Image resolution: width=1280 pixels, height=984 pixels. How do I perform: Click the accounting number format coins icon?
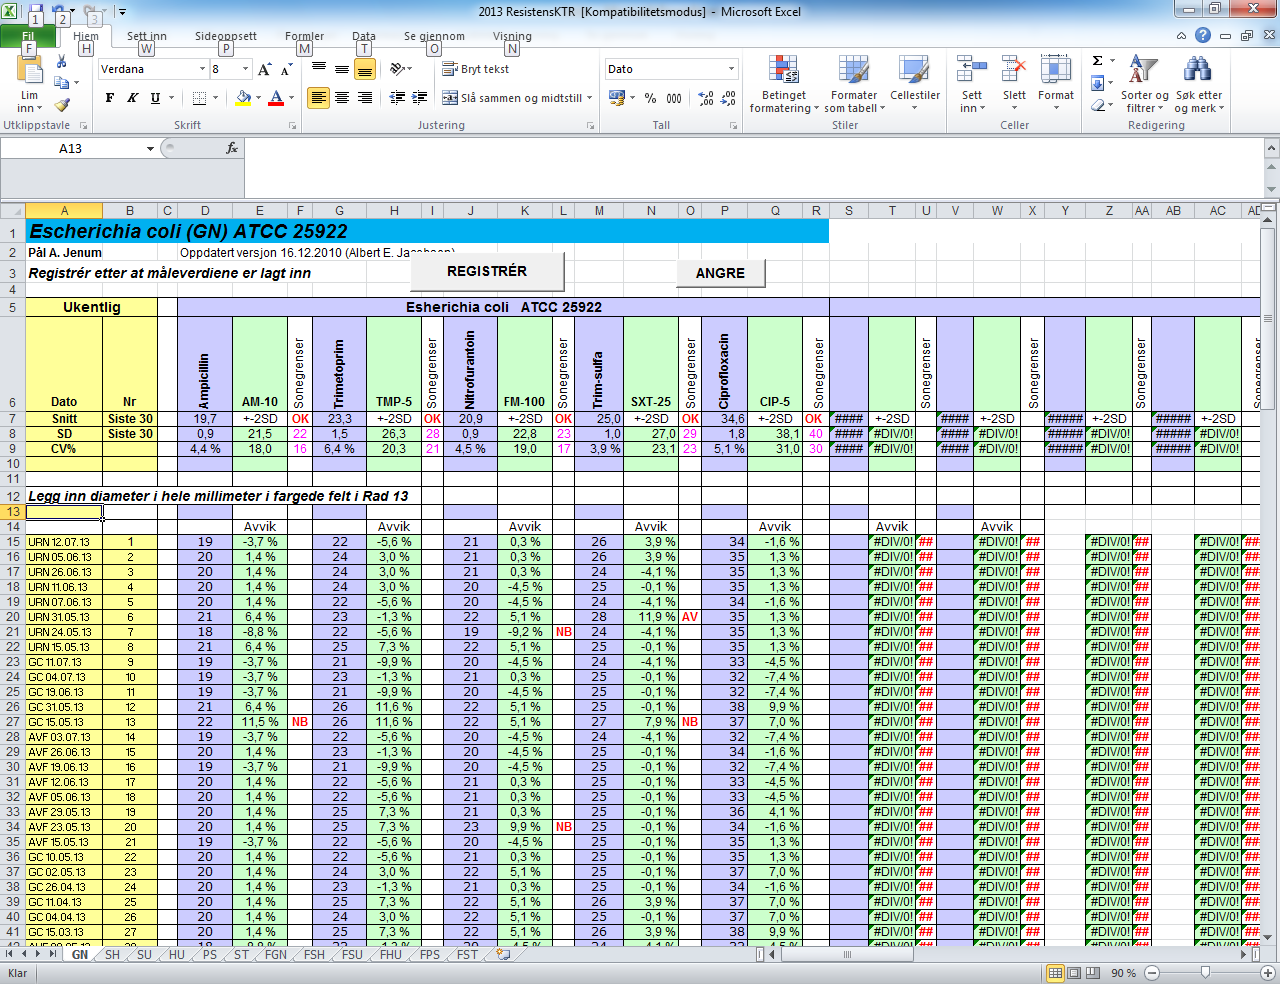pyautogui.click(x=616, y=98)
